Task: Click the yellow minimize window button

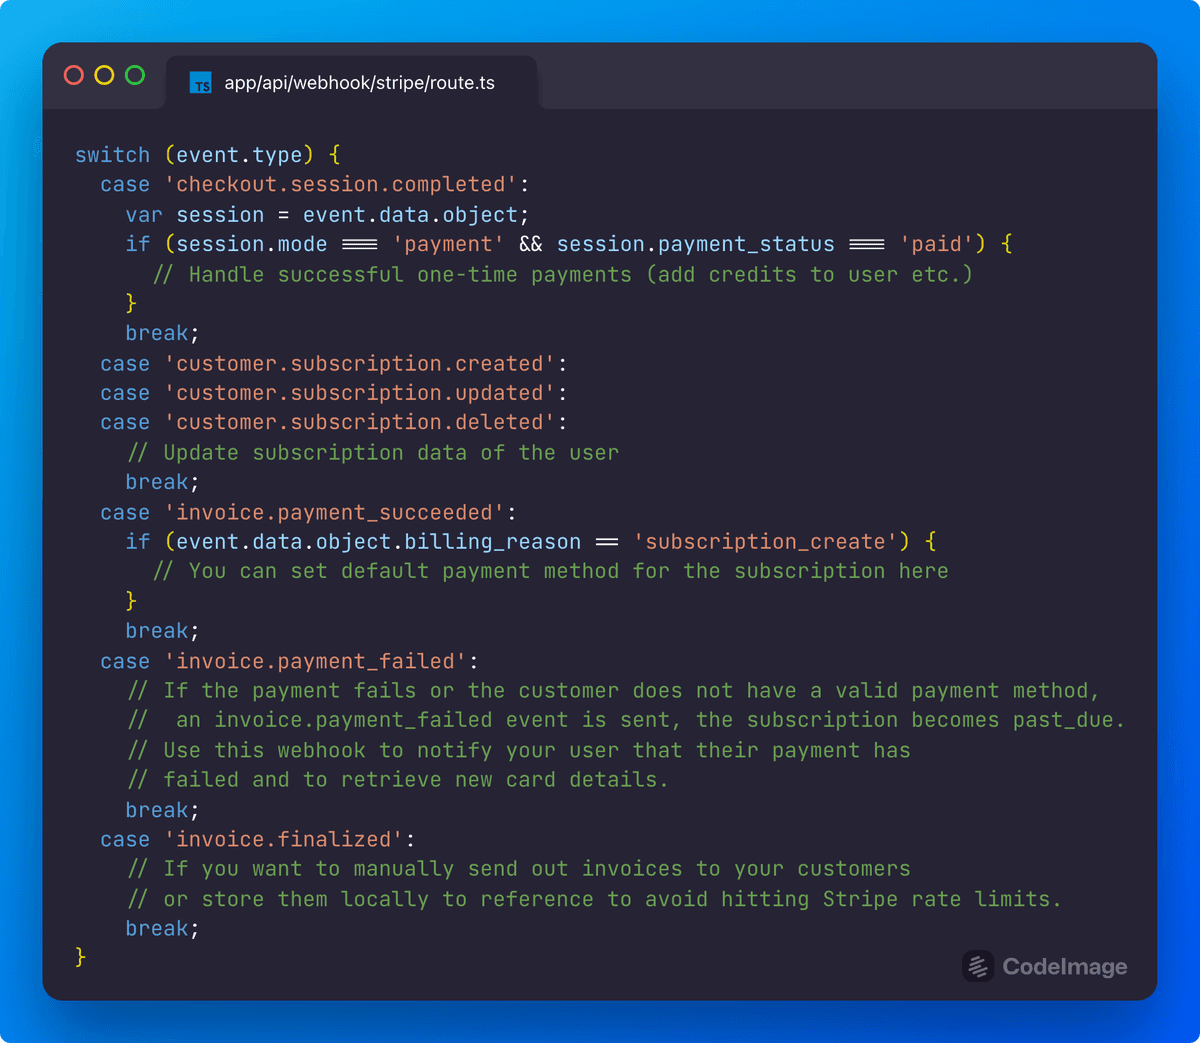Action: [x=104, y=75]
